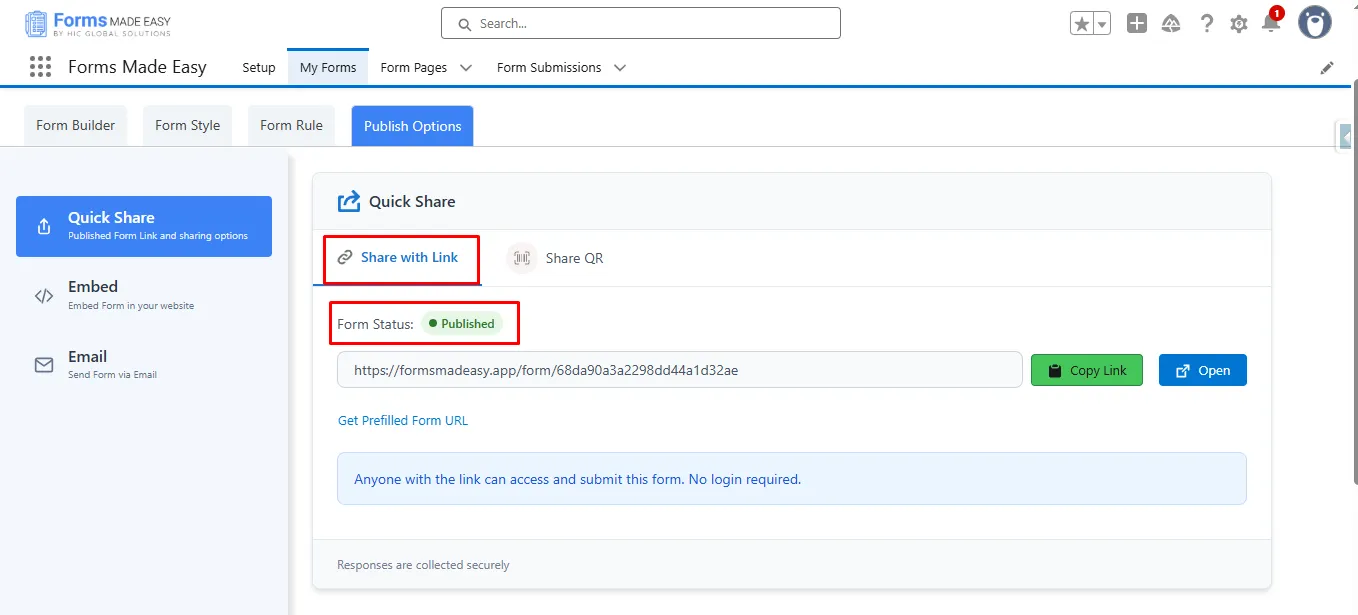Open the Setup gear icon

(x=1239, y=24)
